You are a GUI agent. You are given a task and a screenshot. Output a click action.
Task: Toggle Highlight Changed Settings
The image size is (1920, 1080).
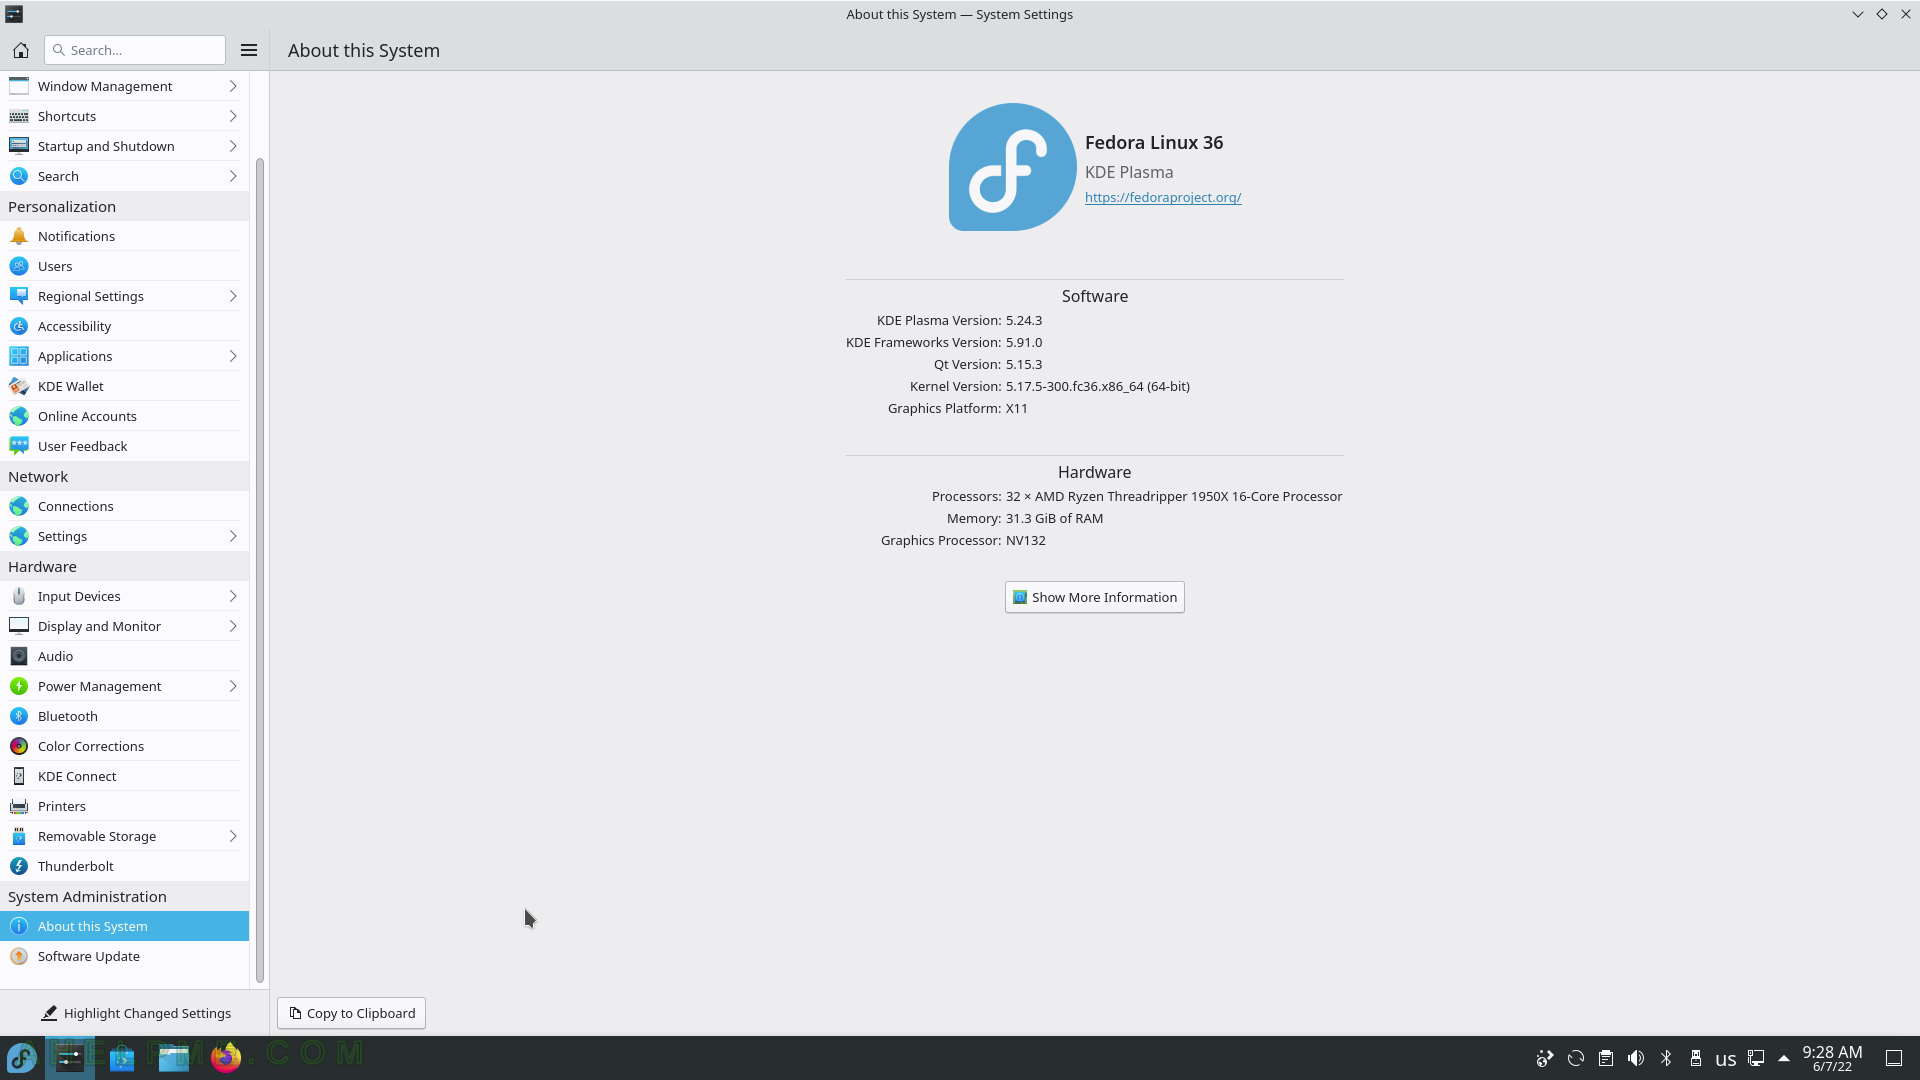coord(135,1013)
